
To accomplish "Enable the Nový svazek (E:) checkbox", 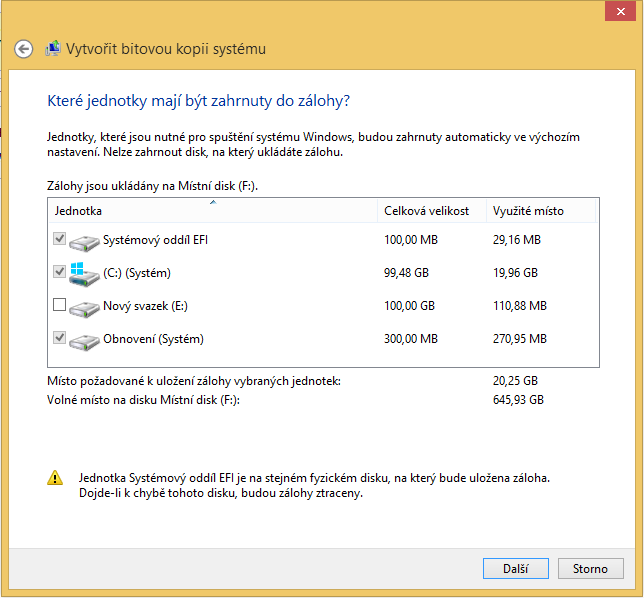I will [x=60, y=305].
